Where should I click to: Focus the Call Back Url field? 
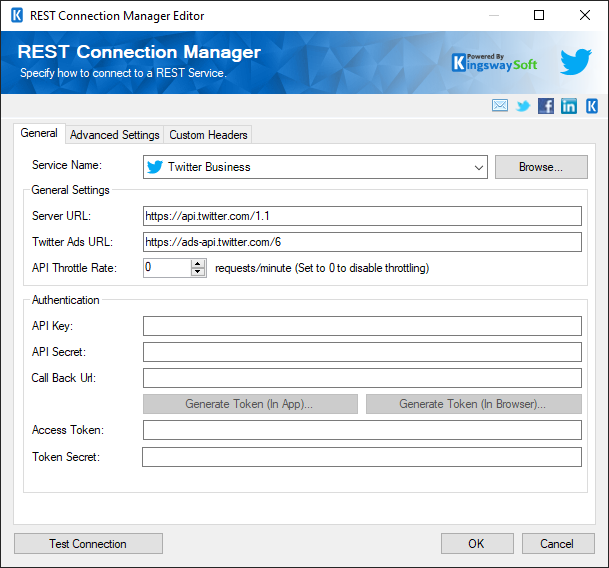pos(362,378)
